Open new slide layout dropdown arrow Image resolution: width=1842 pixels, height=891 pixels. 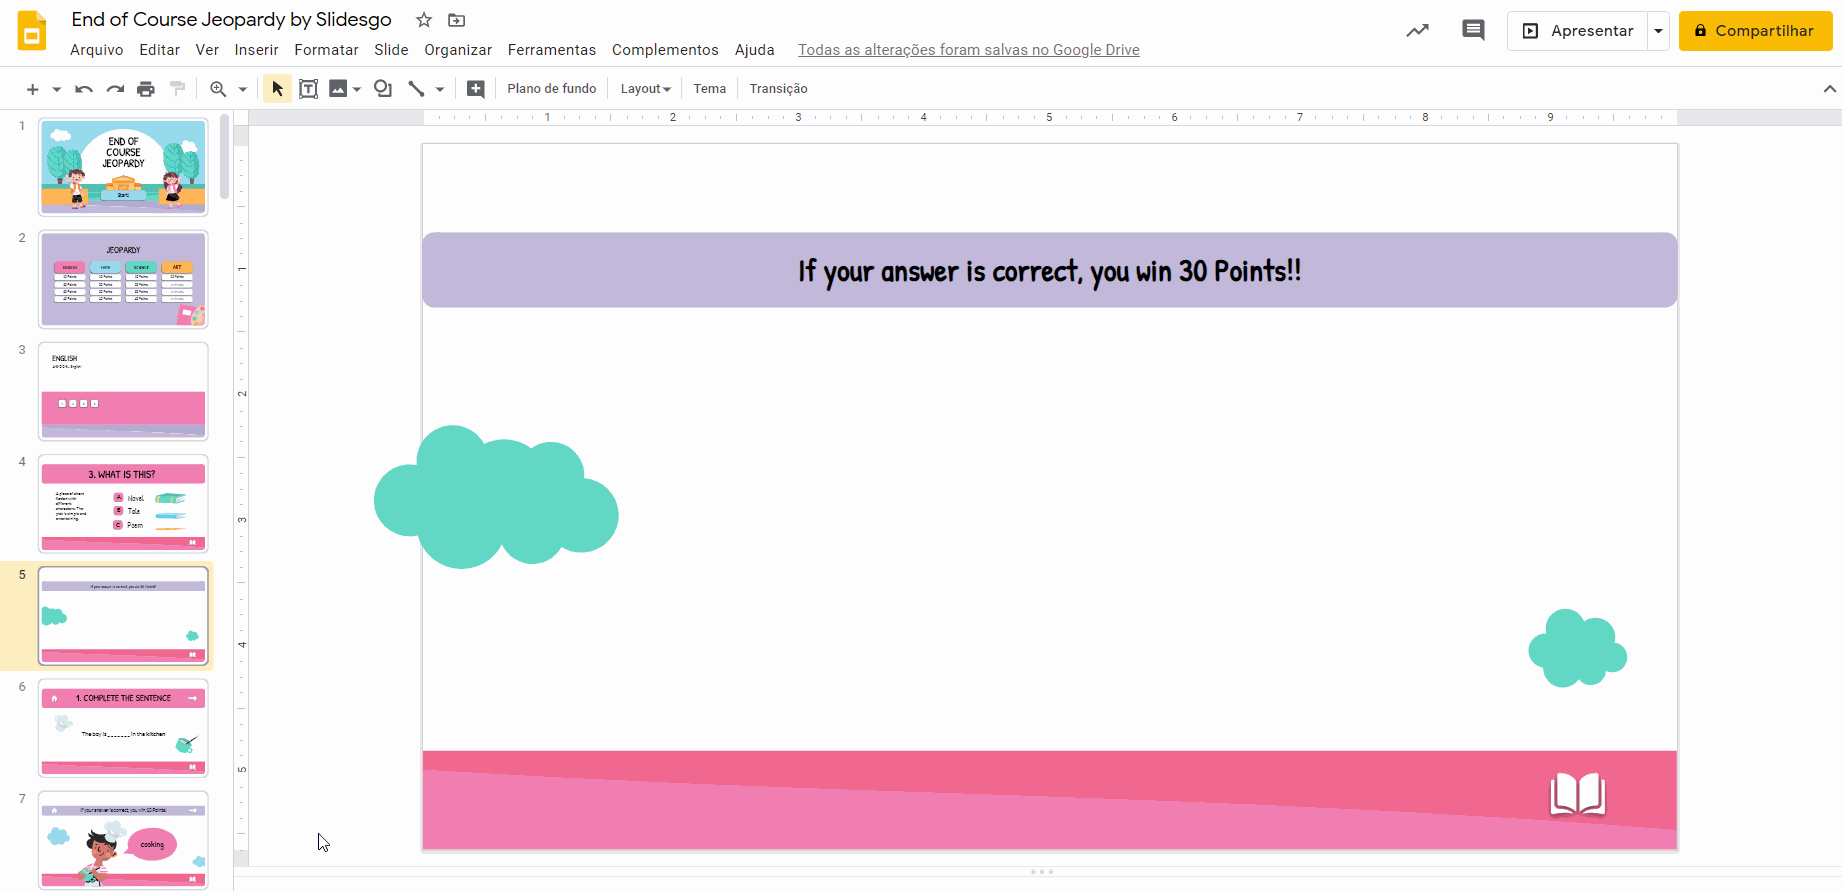click(57, 89)
